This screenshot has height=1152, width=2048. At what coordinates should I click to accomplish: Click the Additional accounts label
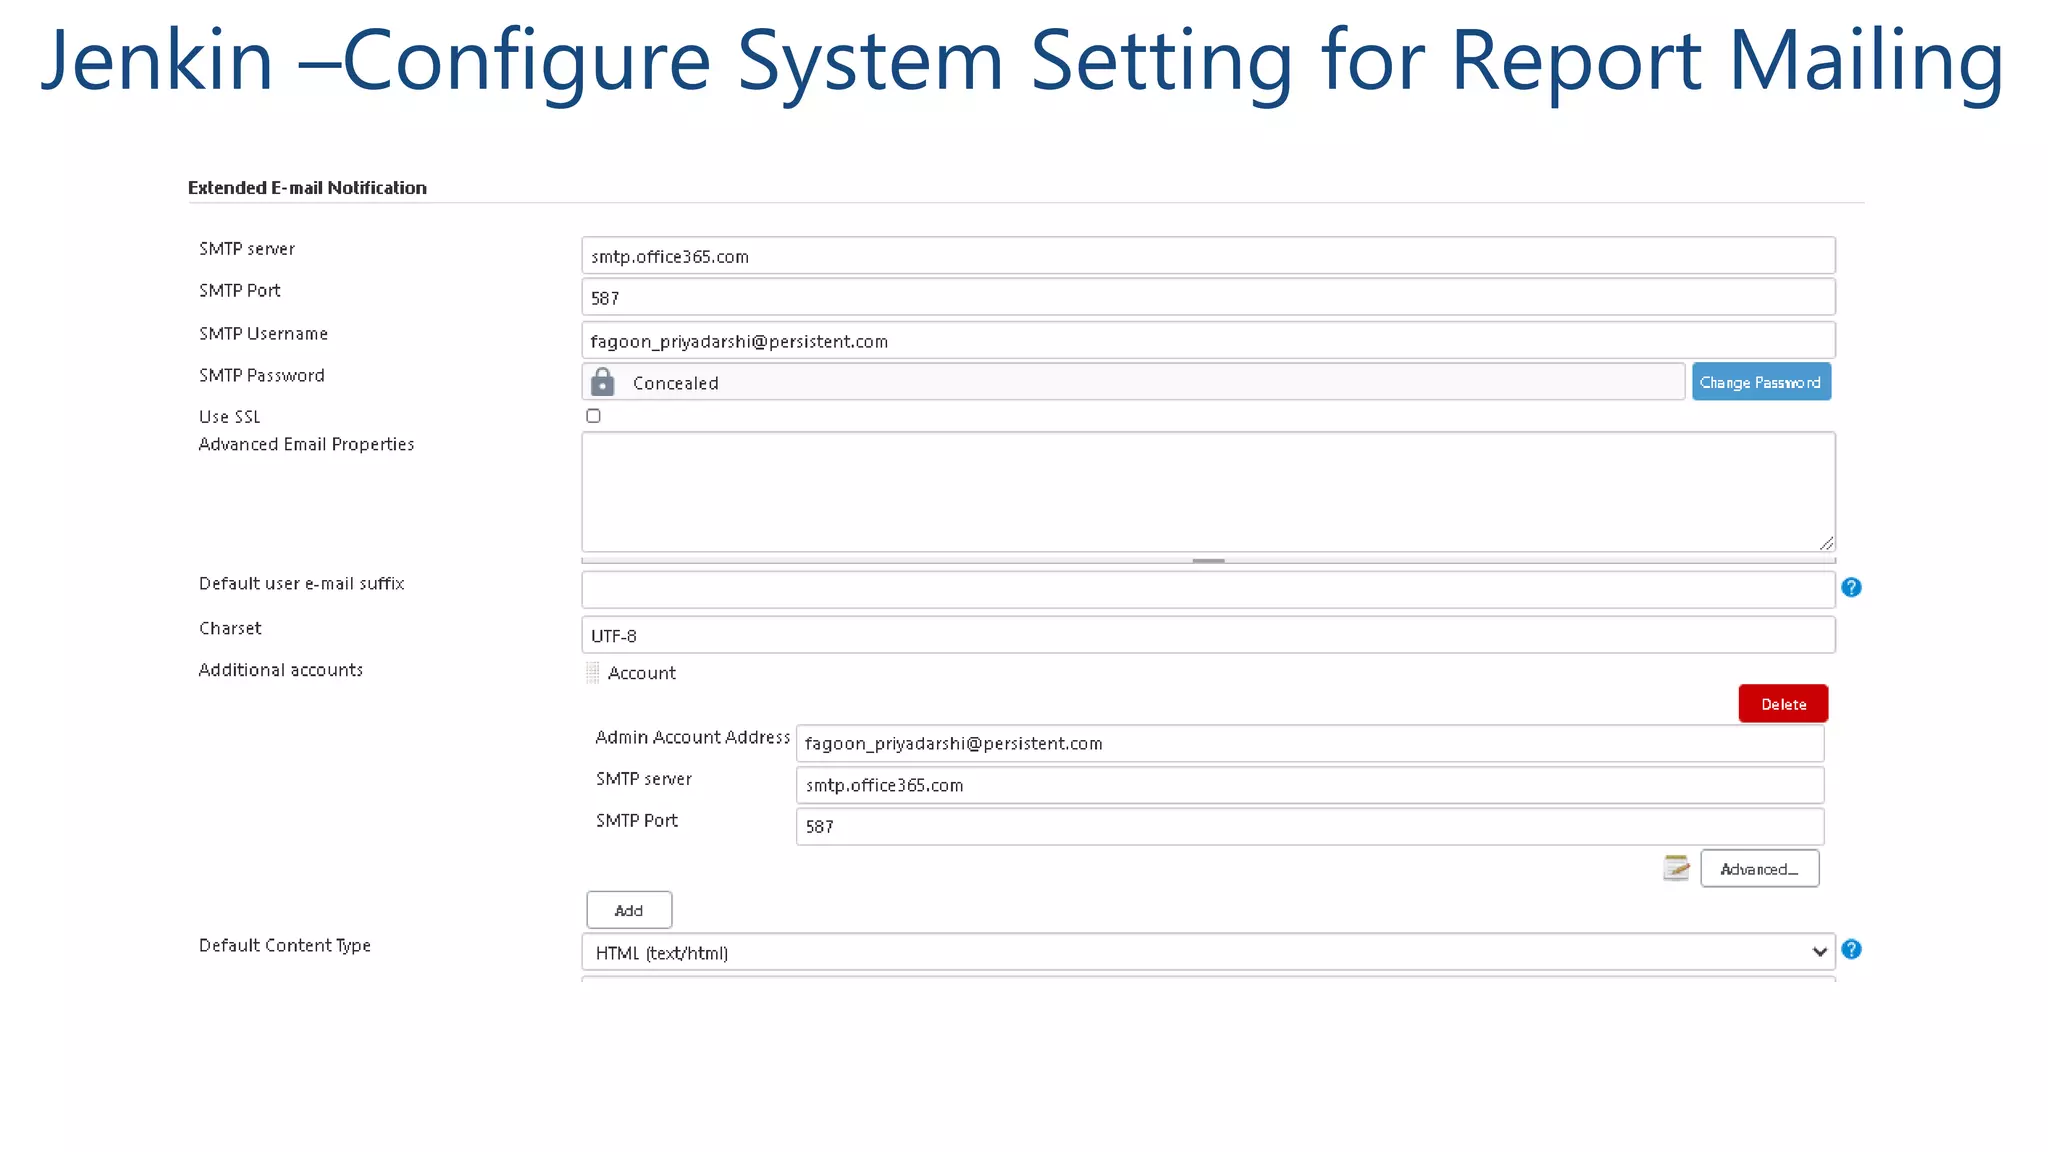281,670
